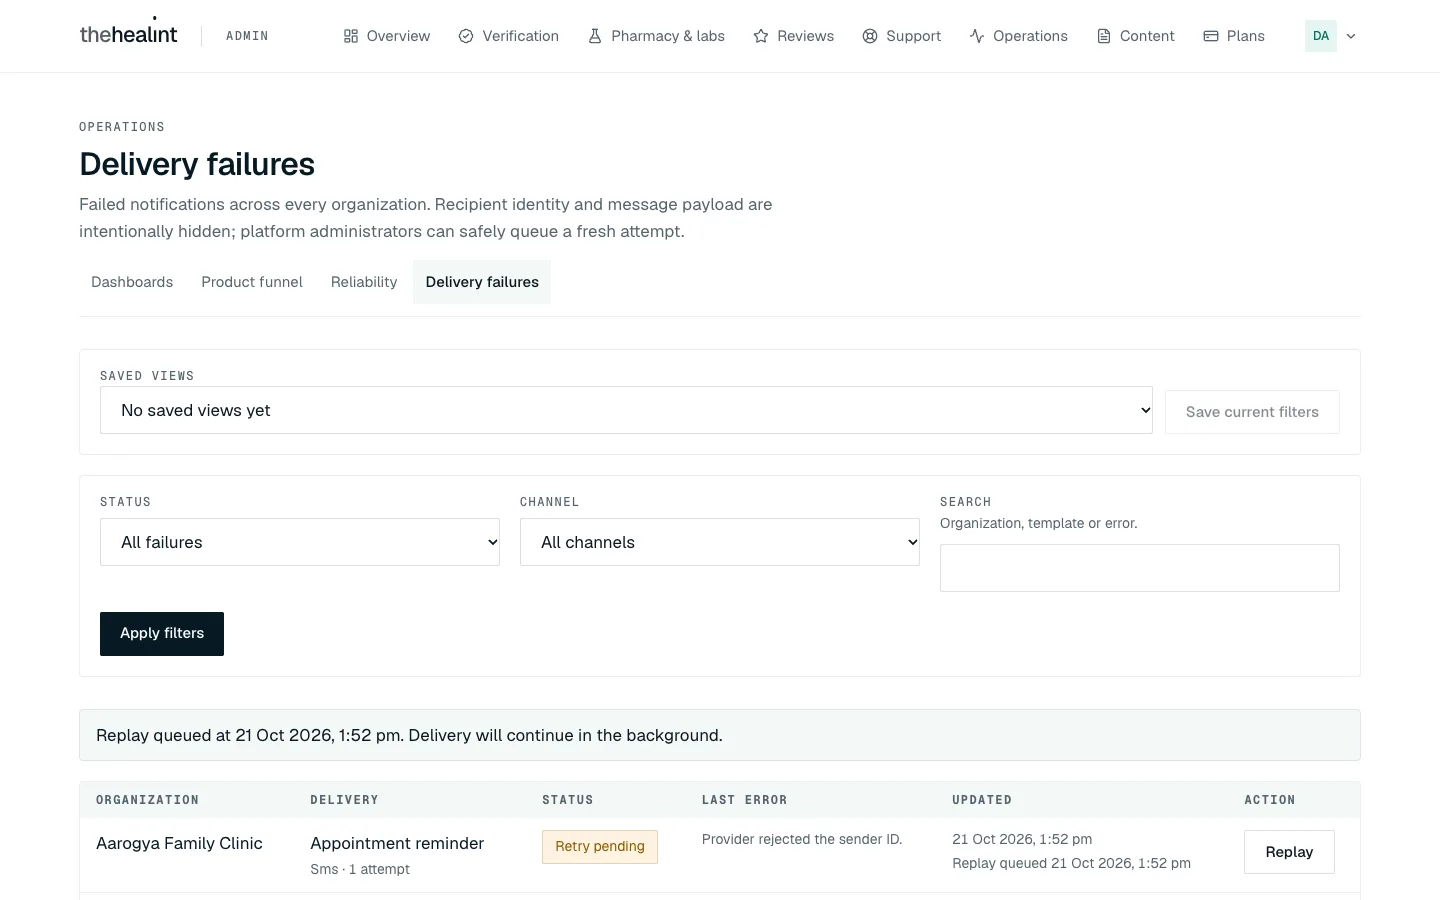Click the Aarogya Family Clinic organization cell
This screenshot has height=900, width=1440.
coord(180,844)
